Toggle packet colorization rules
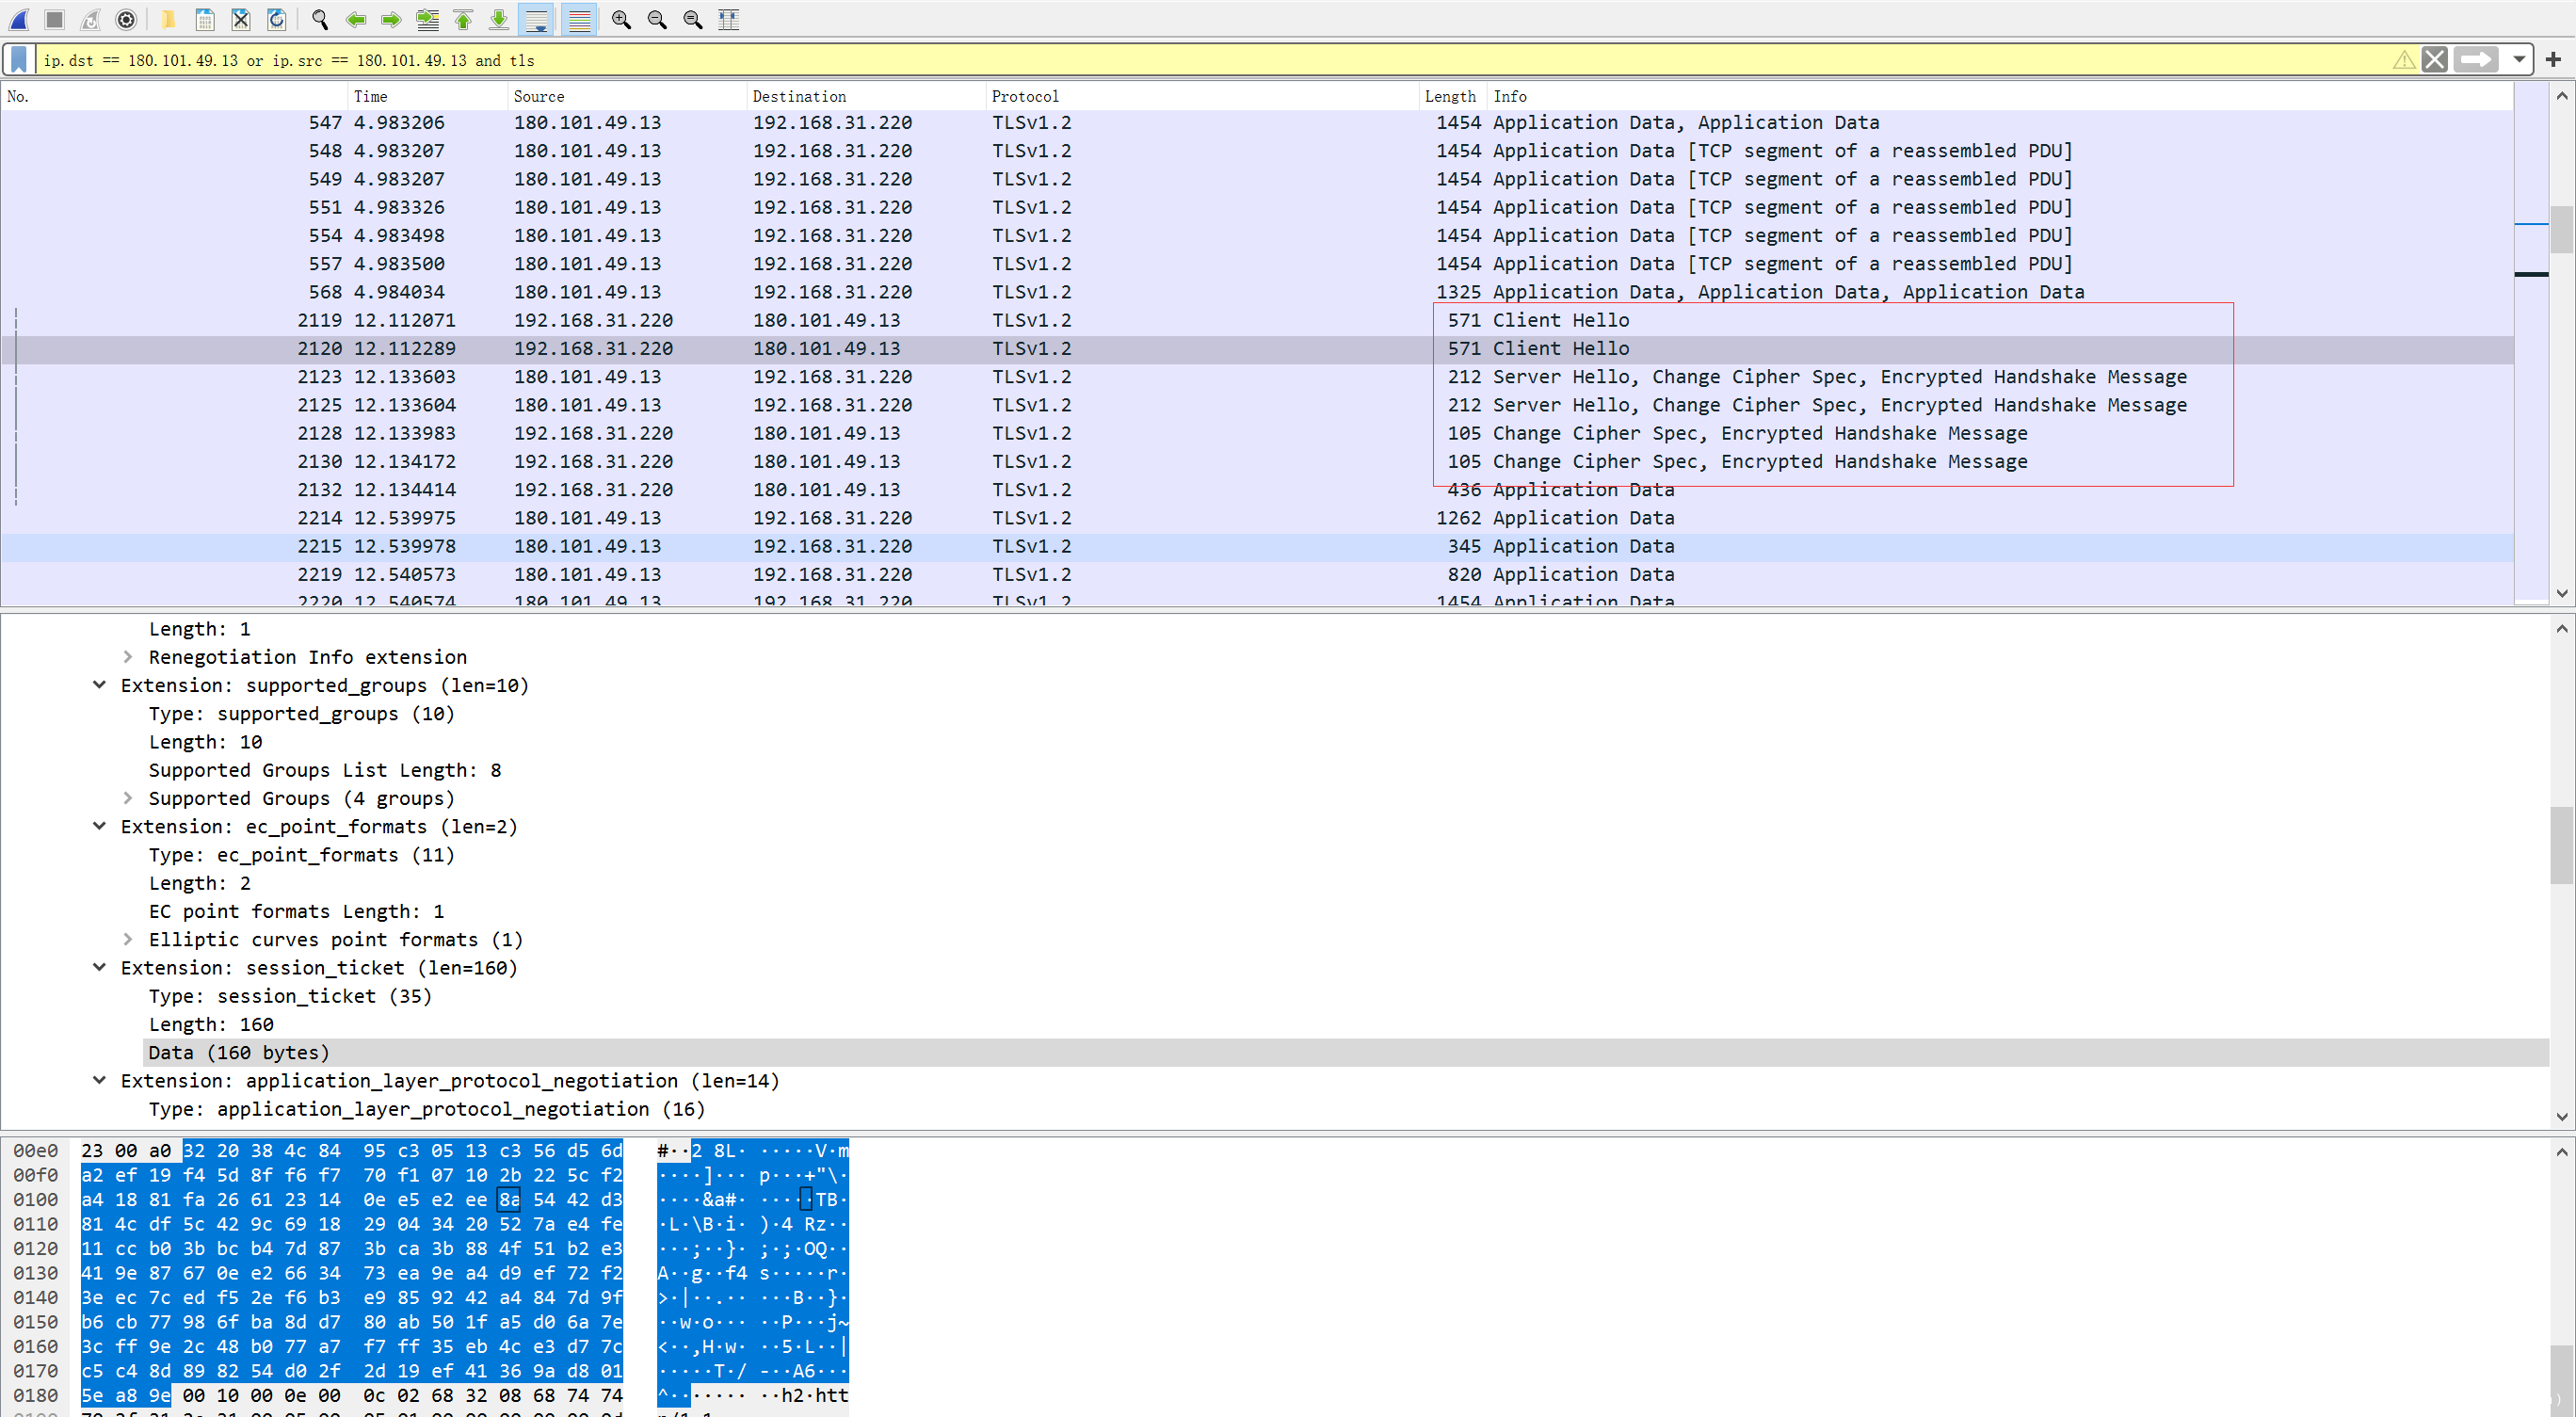Screen dimensions: 2576x1417 tap(579, 19)
